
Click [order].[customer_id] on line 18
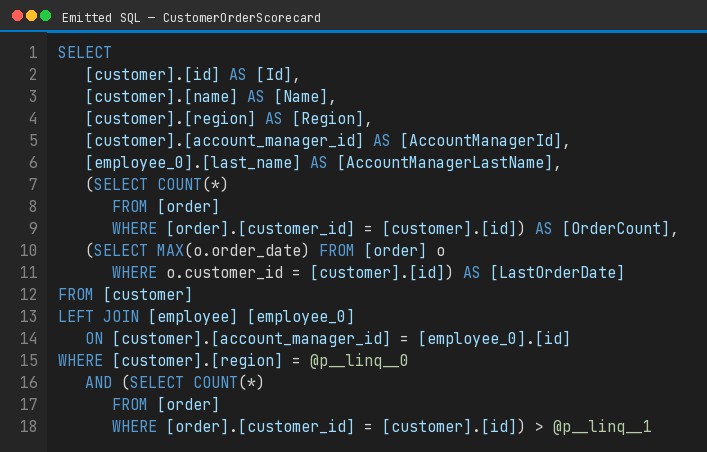(x=260, y=427)
